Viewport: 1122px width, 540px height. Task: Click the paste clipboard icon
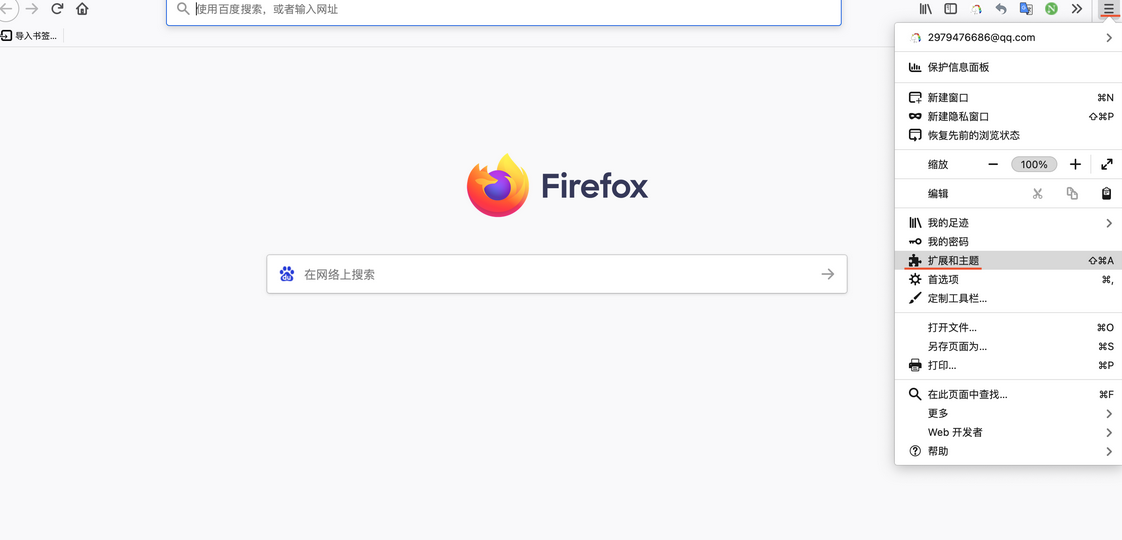click(1106, 193)
